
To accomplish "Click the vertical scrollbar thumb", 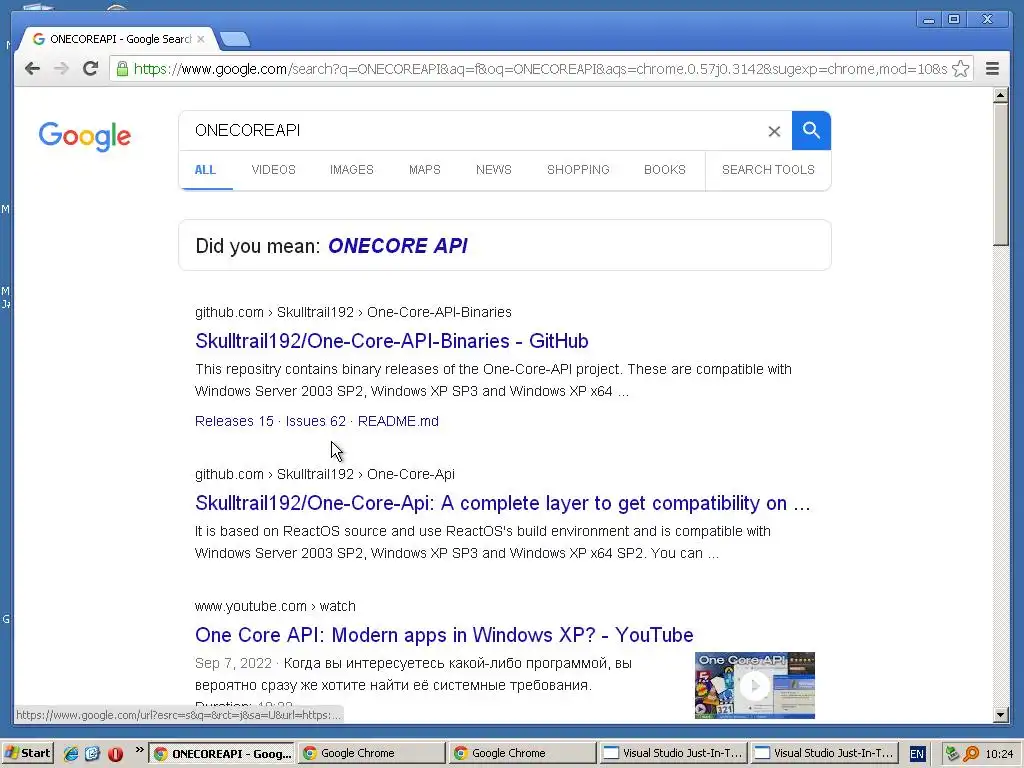I will click(1000, 174).
